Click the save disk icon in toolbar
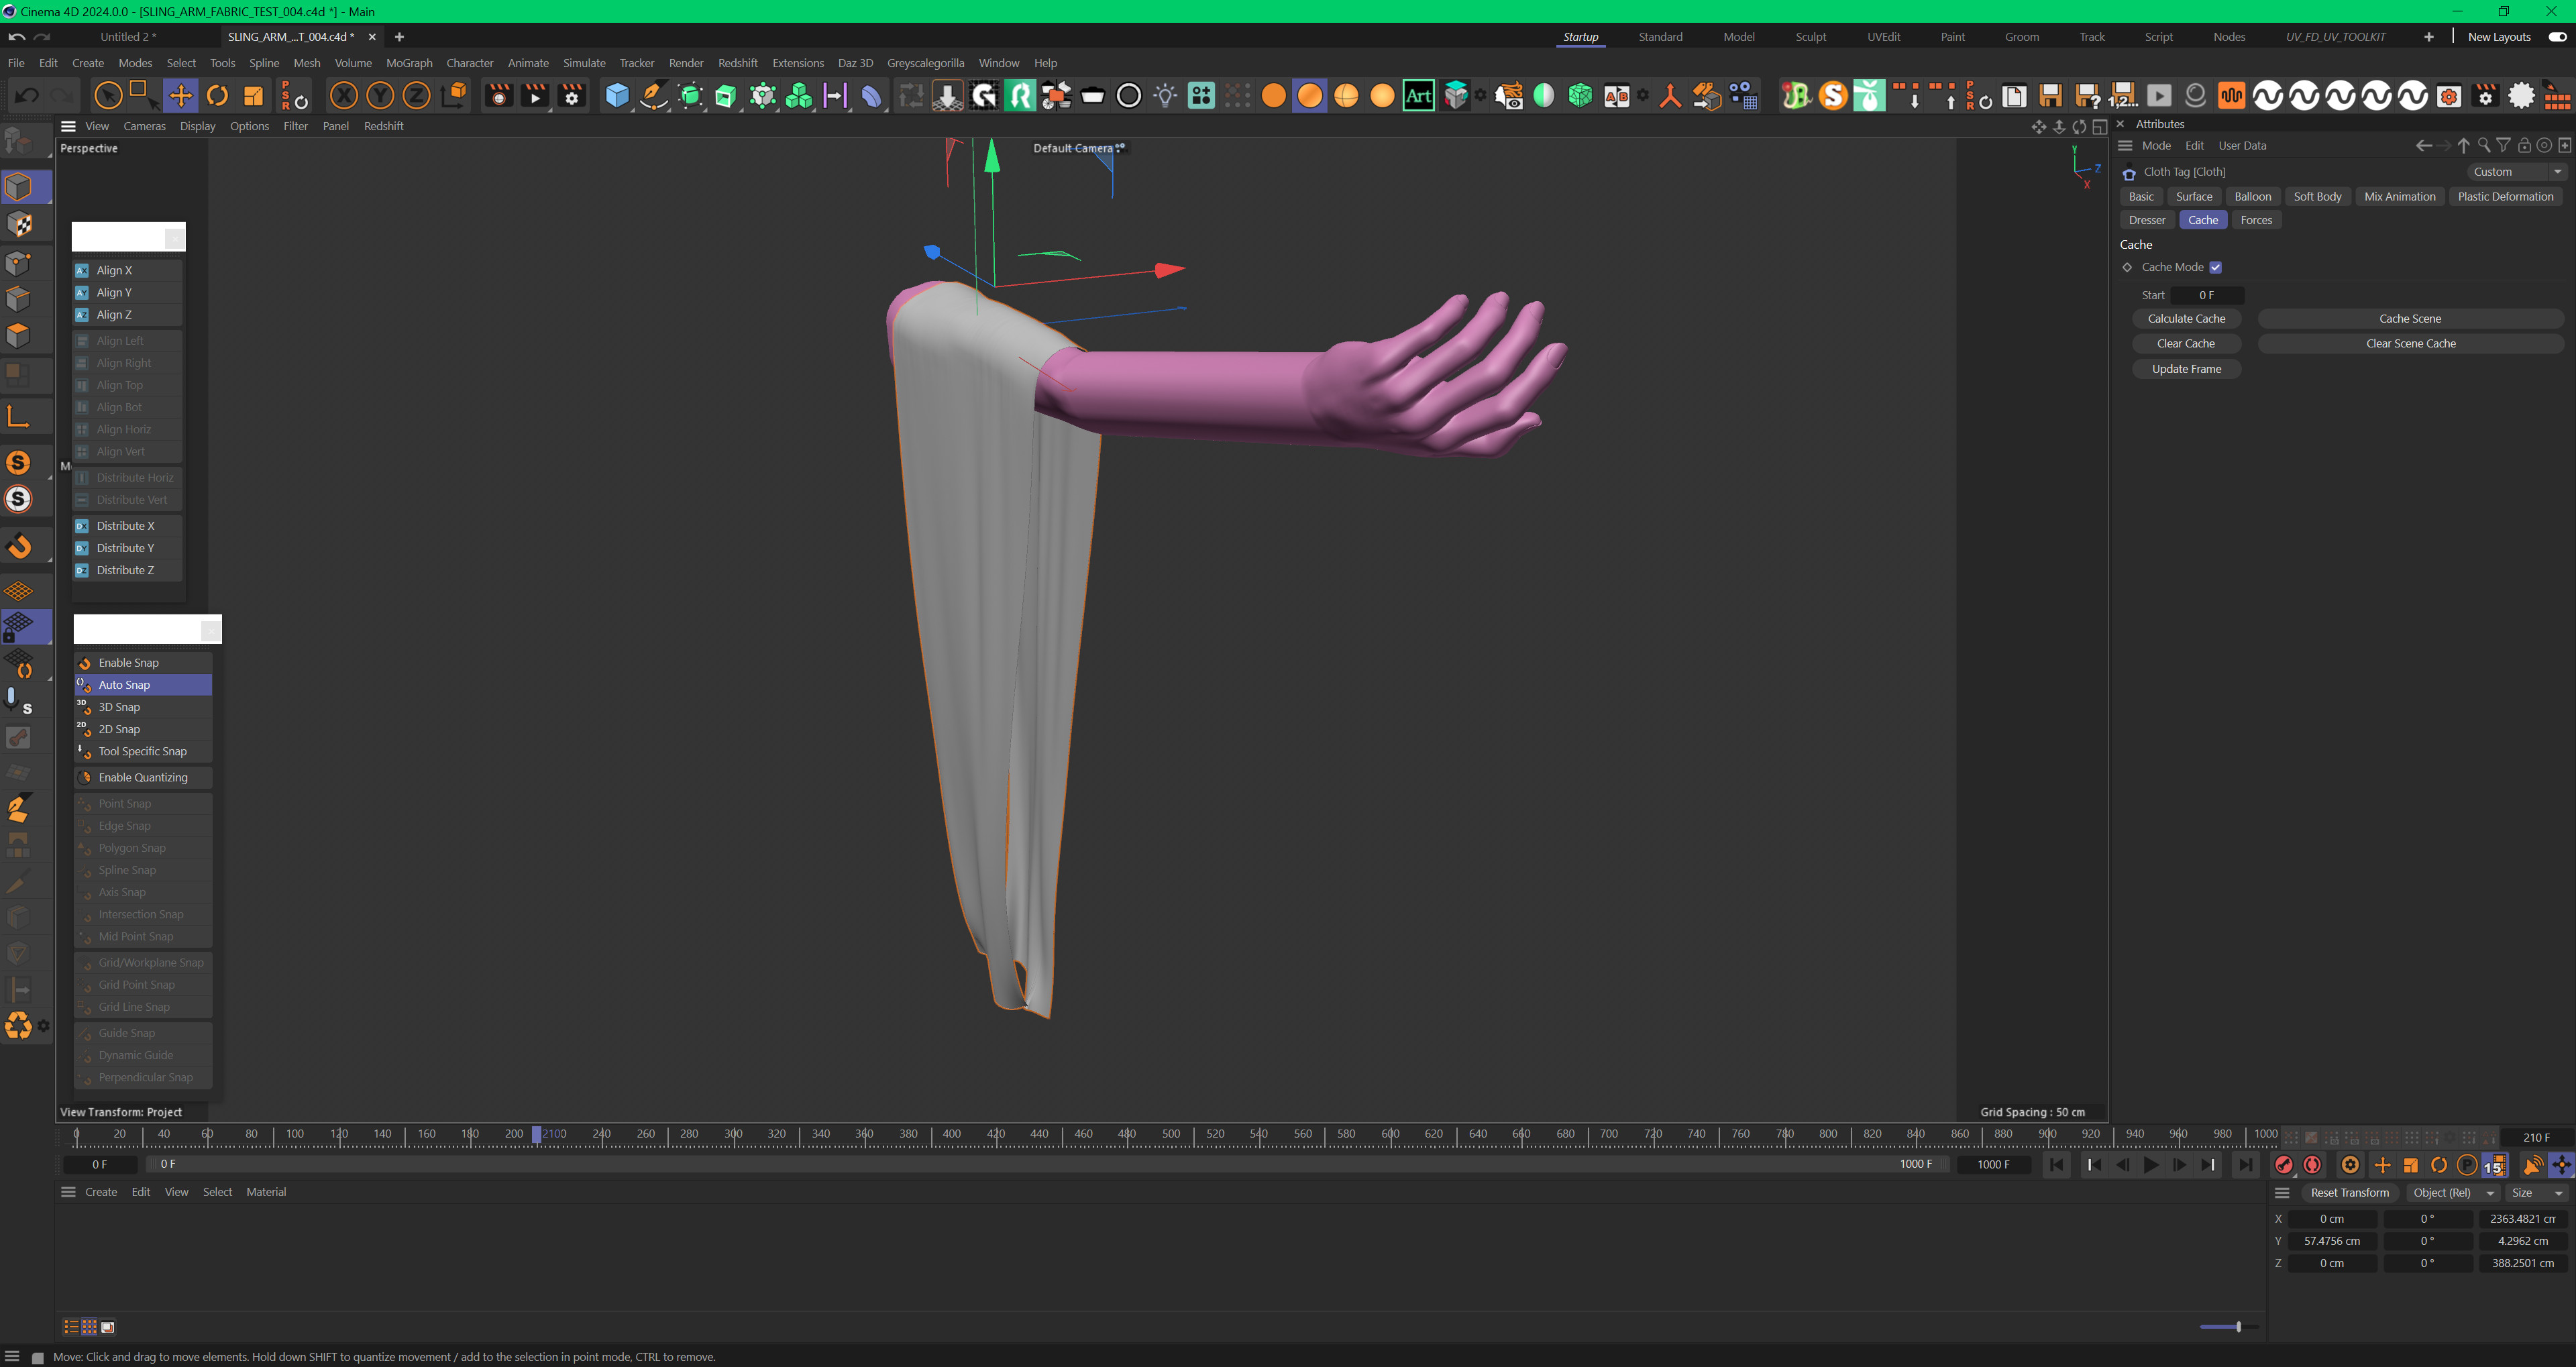 (2050, 96)
